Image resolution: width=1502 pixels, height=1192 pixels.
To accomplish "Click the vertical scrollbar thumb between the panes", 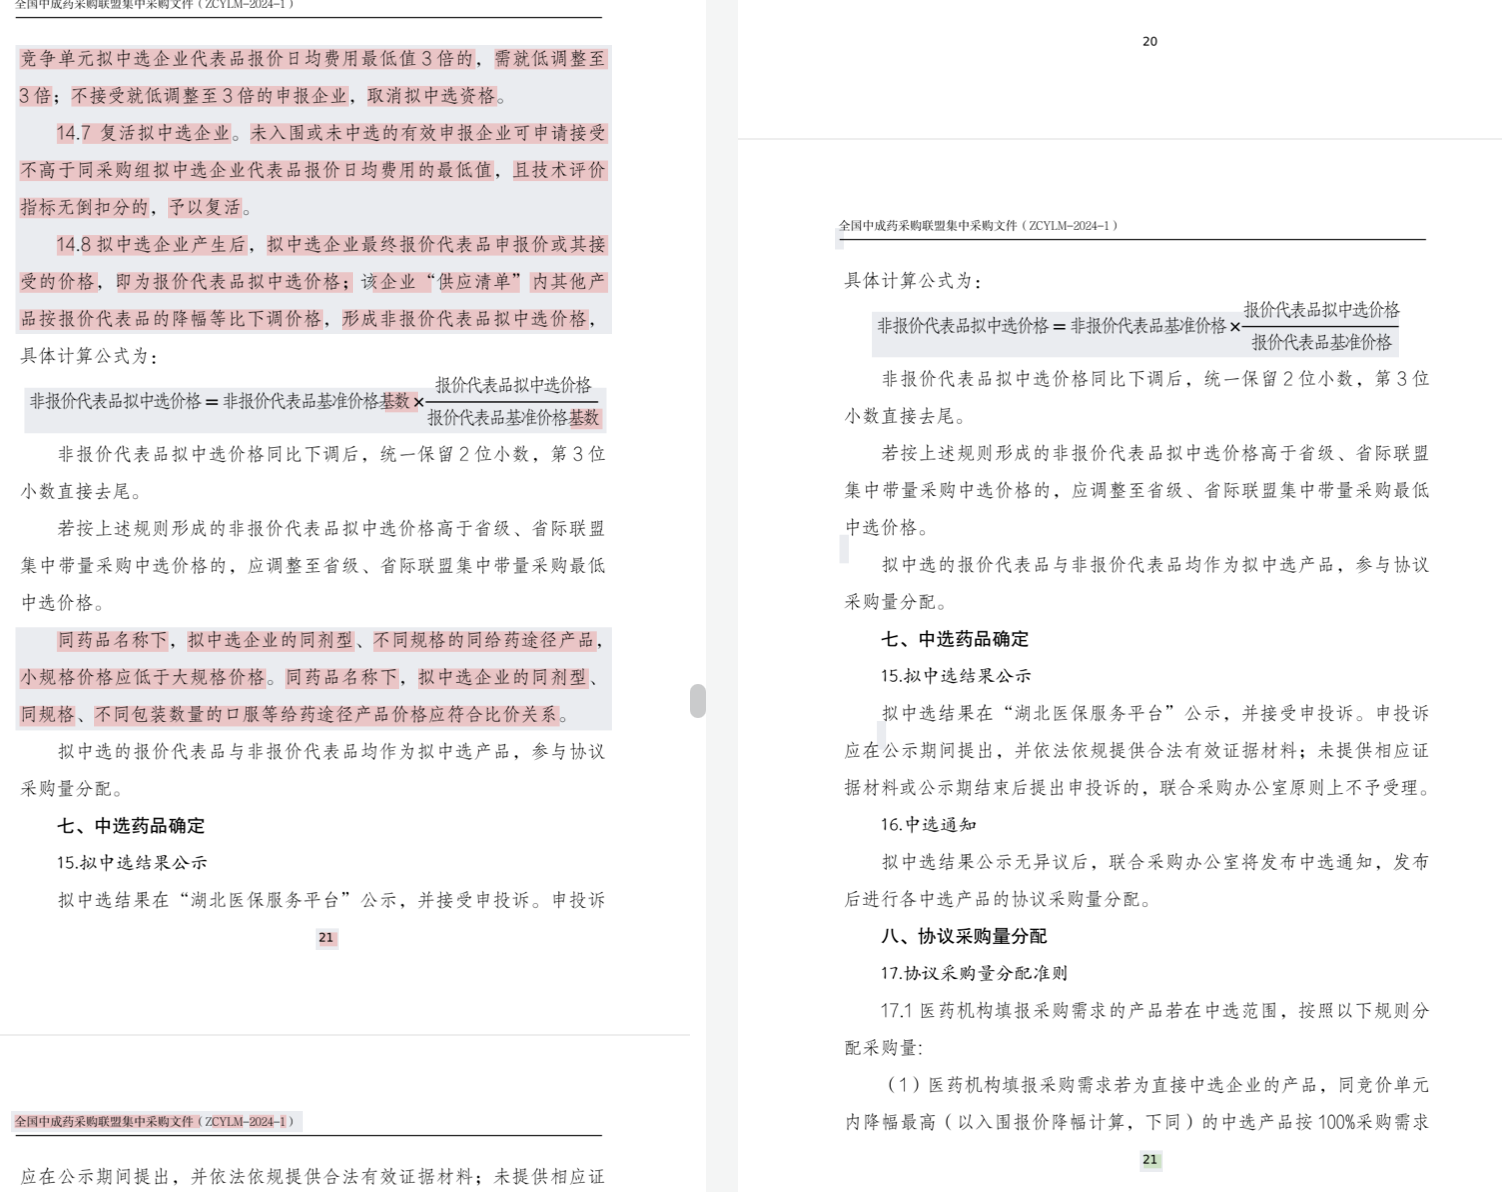I will pos(698,701).
